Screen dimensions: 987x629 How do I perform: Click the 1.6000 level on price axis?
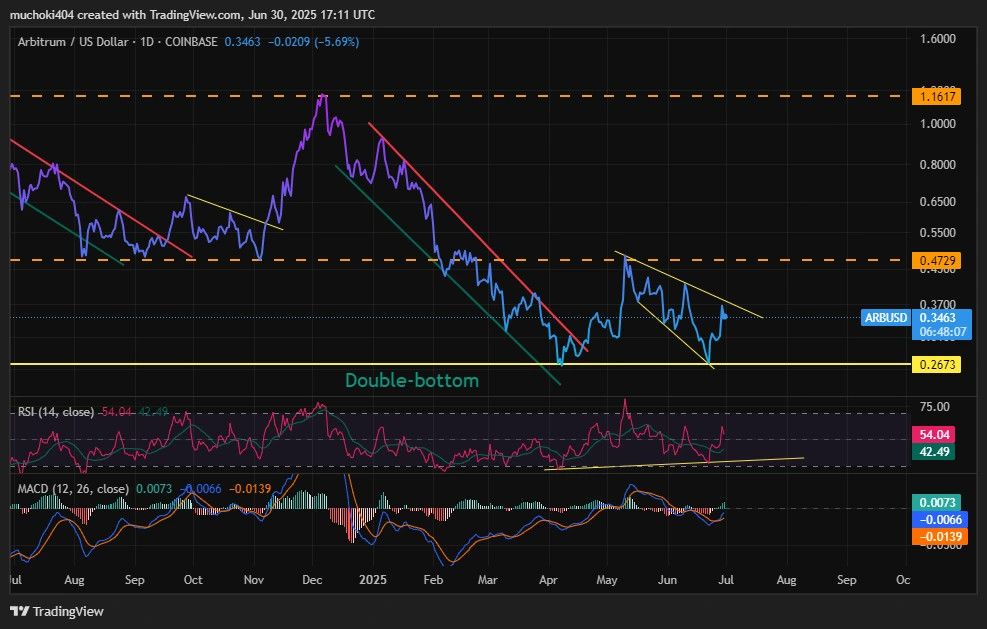[936, 38]
